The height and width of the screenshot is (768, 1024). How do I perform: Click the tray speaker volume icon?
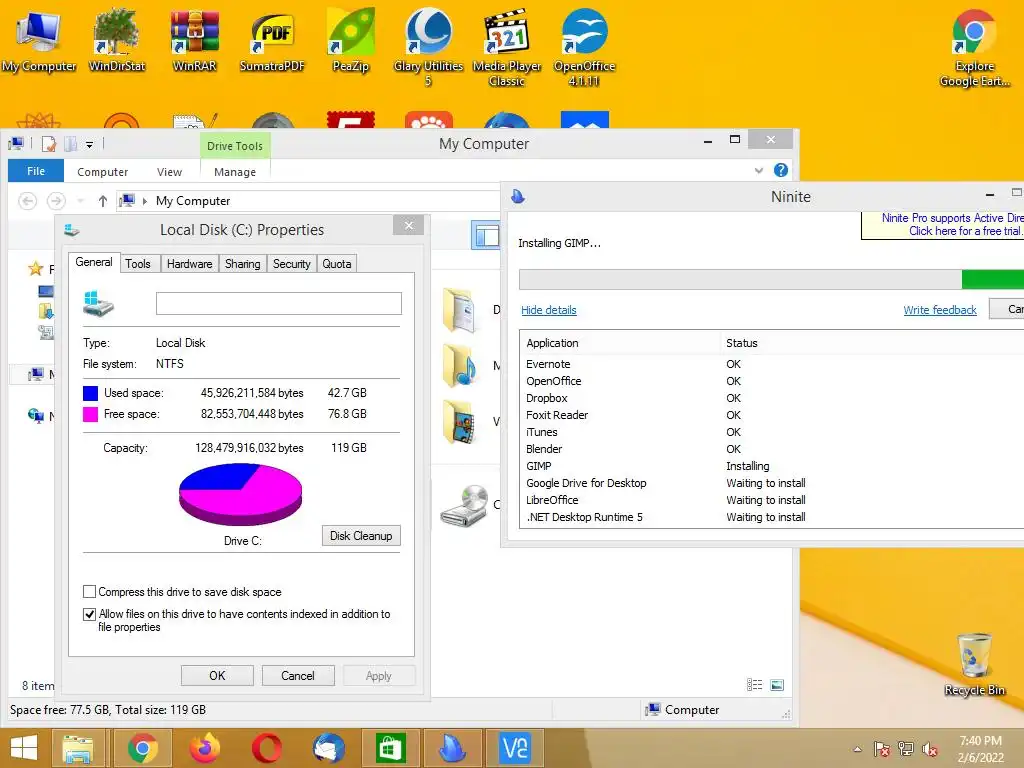click(930, 750)
